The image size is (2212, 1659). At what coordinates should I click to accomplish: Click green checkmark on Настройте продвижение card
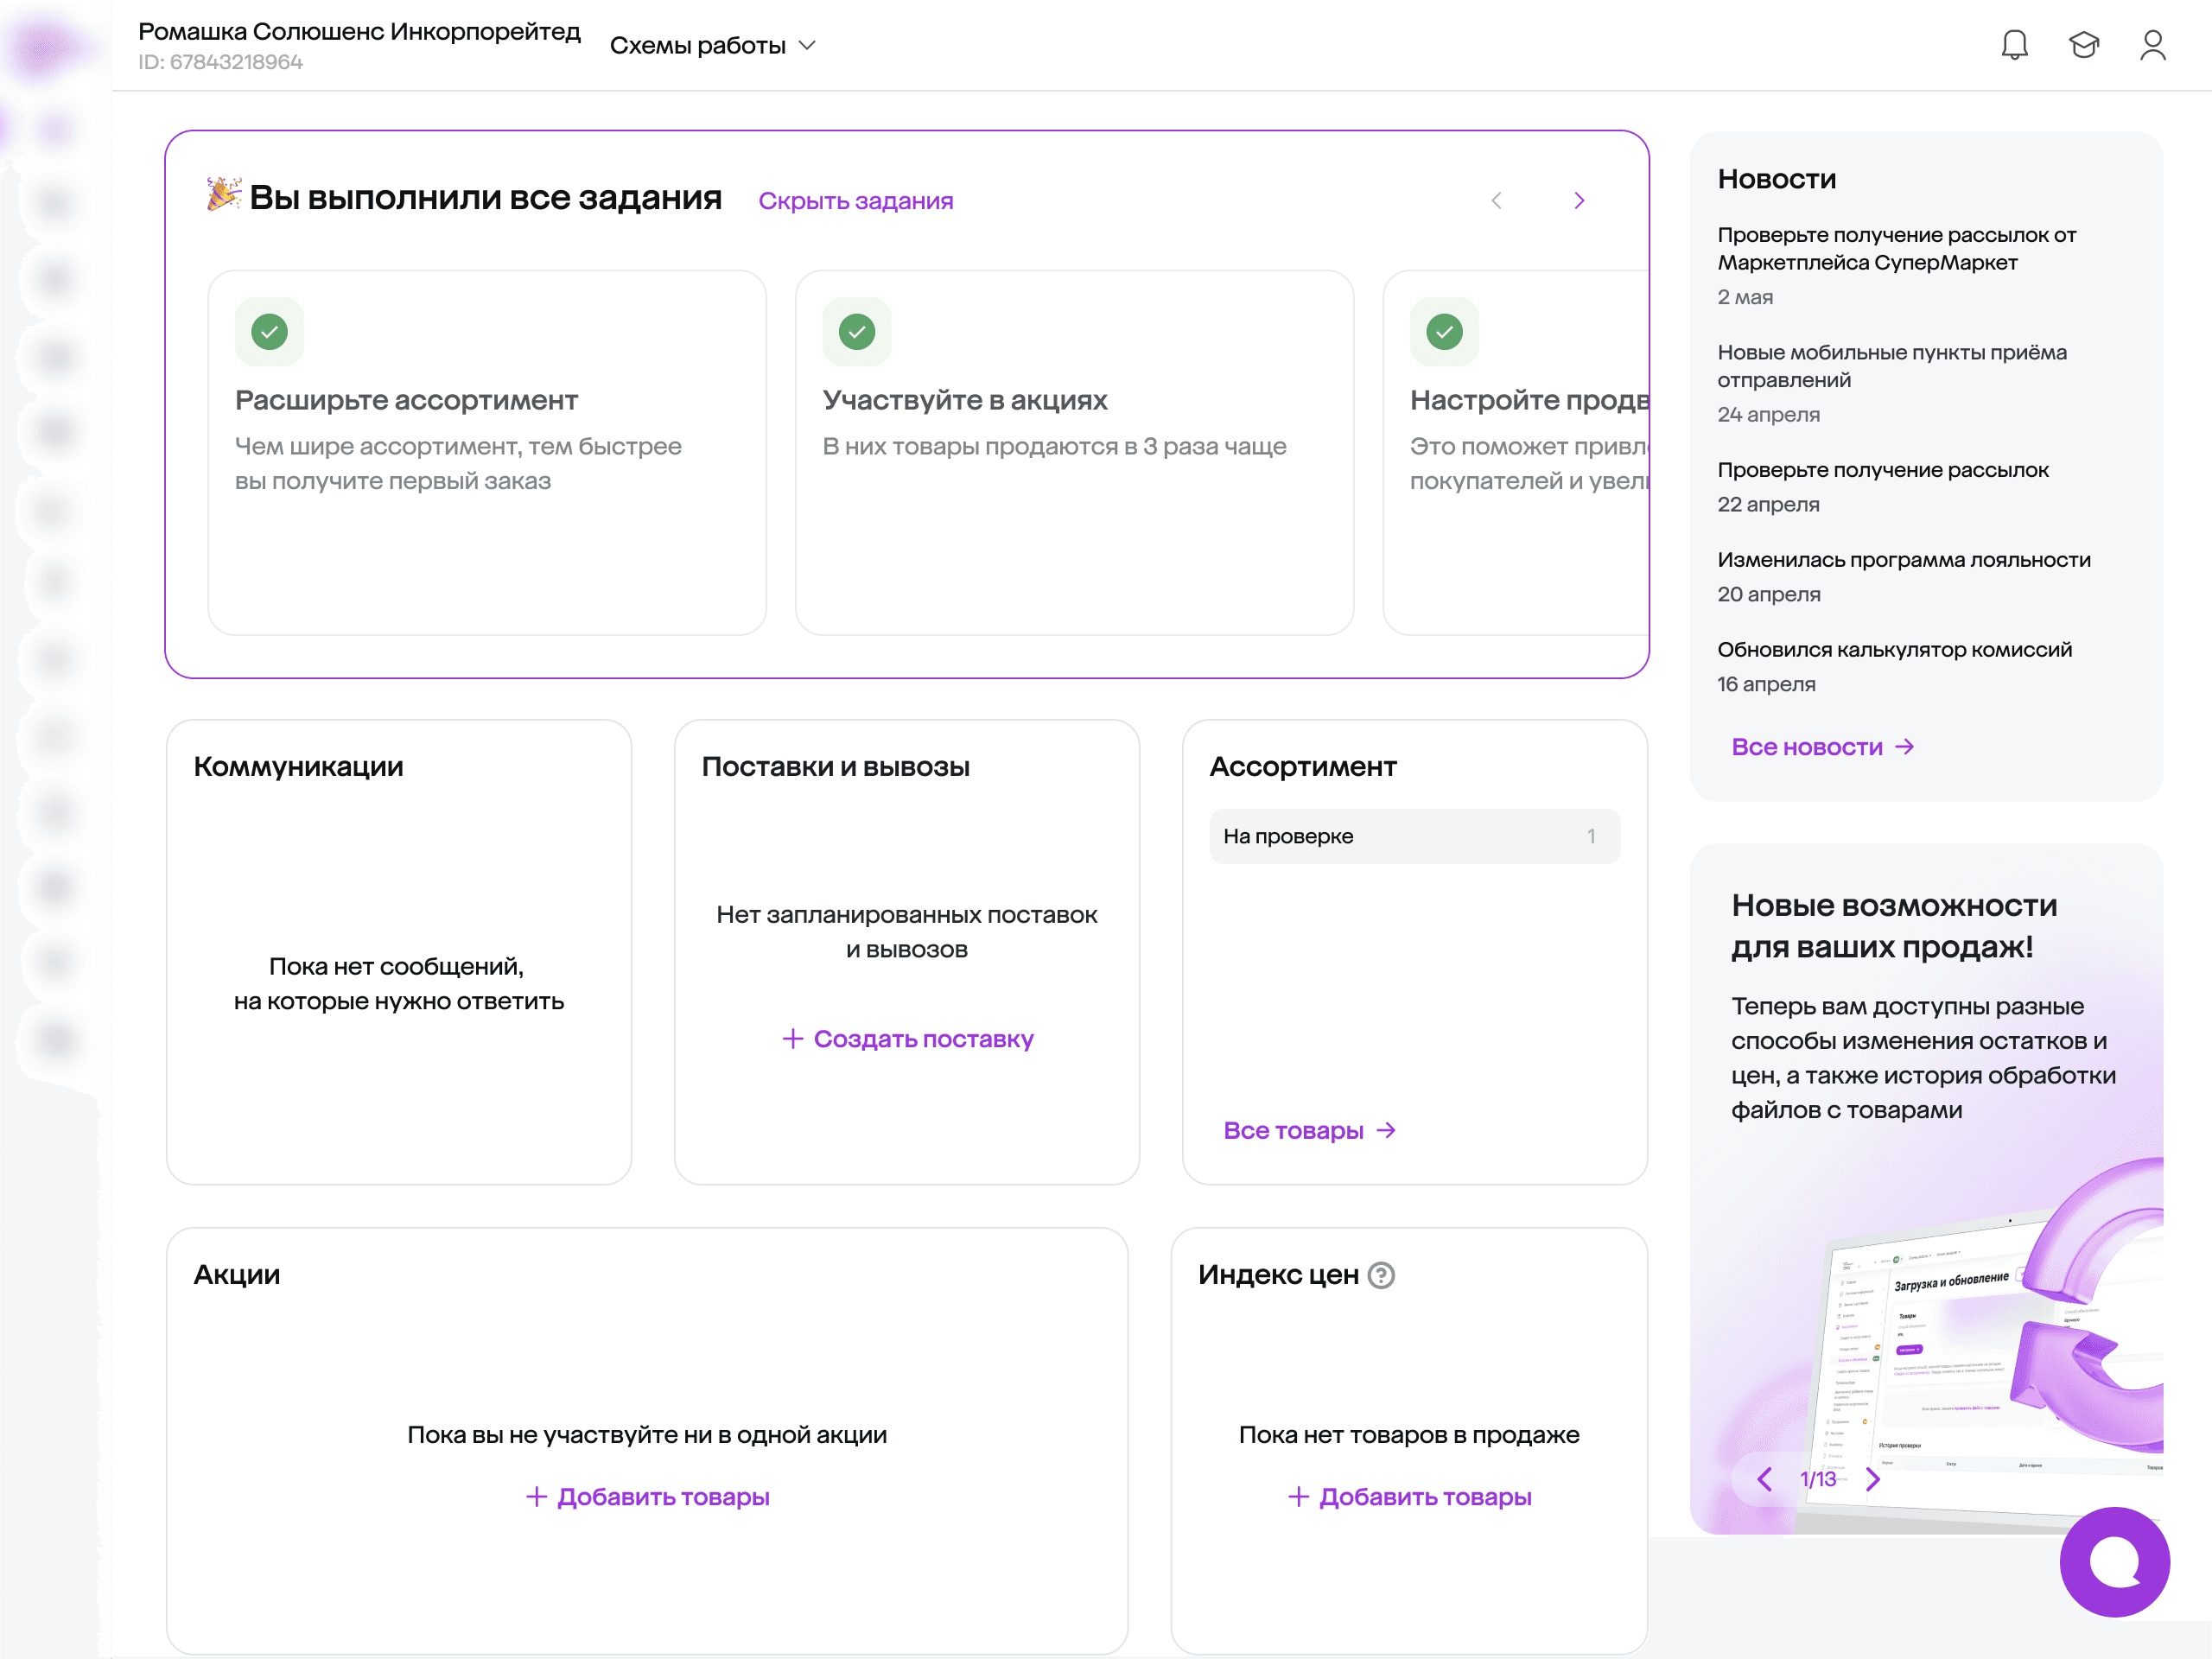(x=1444, y=331)
